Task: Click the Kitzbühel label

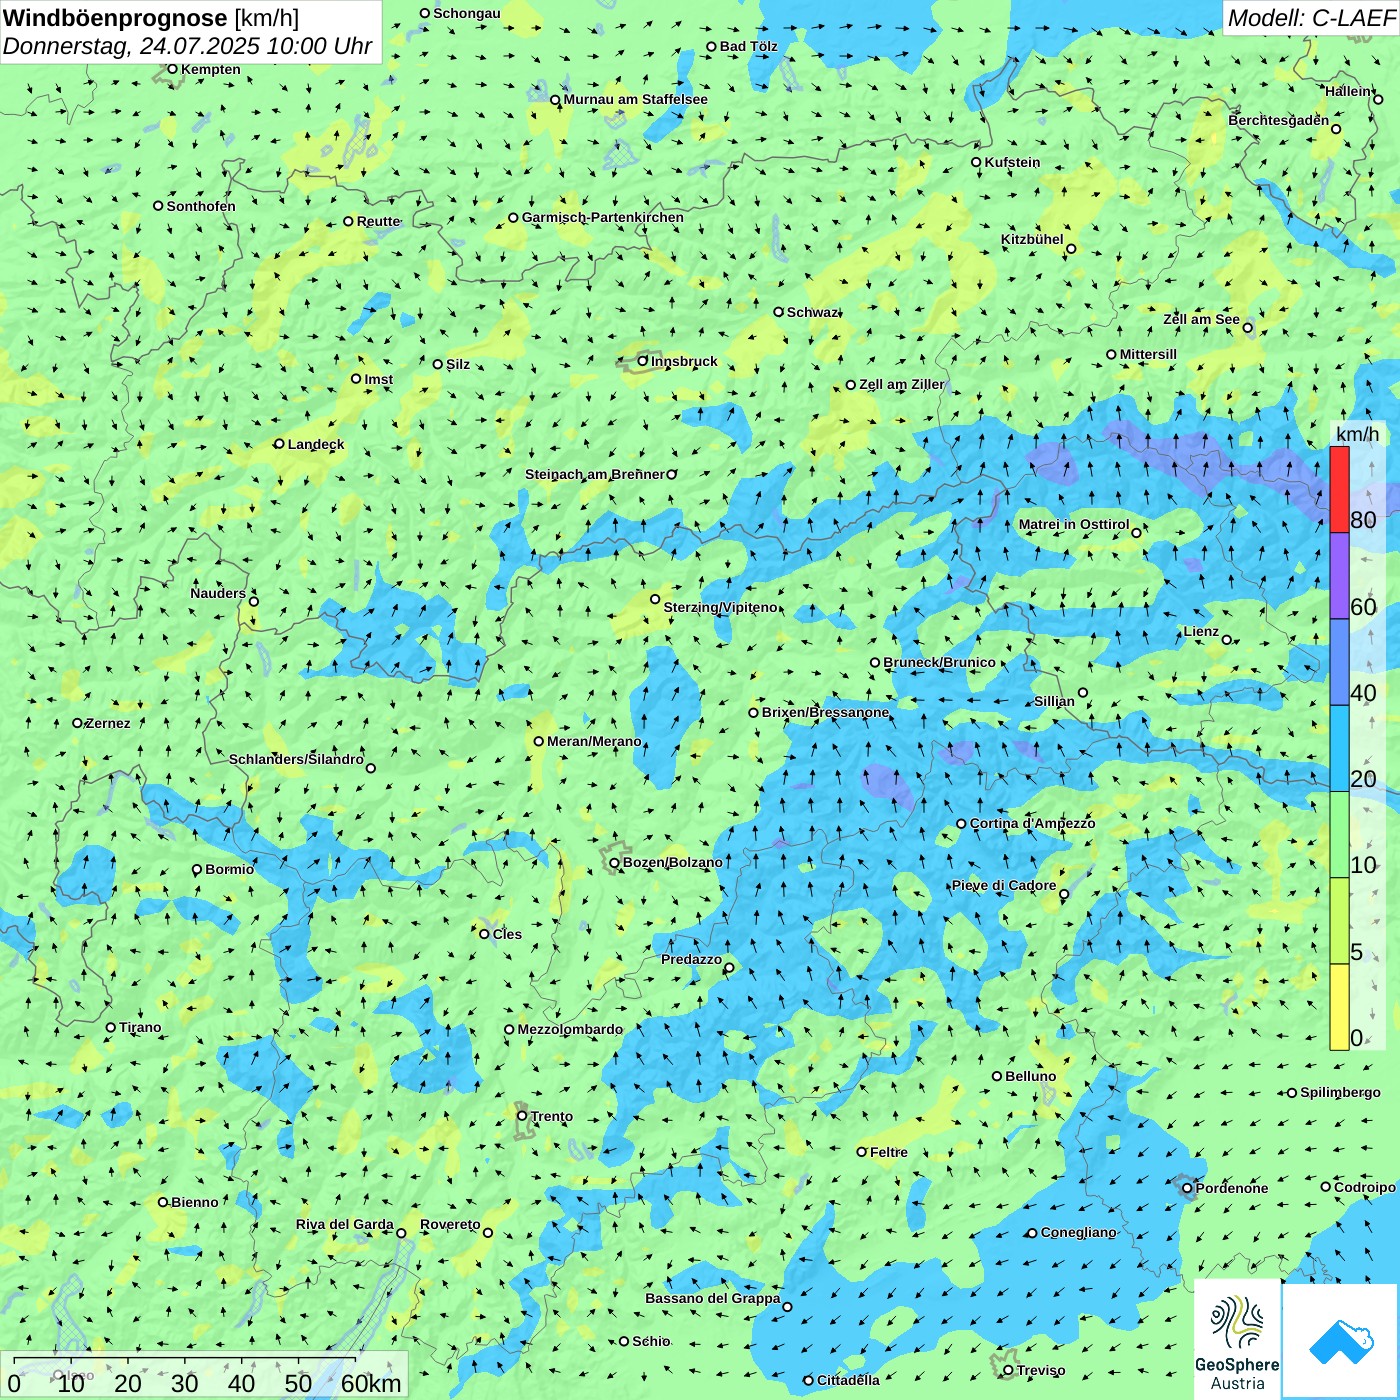Action: 1033,239
